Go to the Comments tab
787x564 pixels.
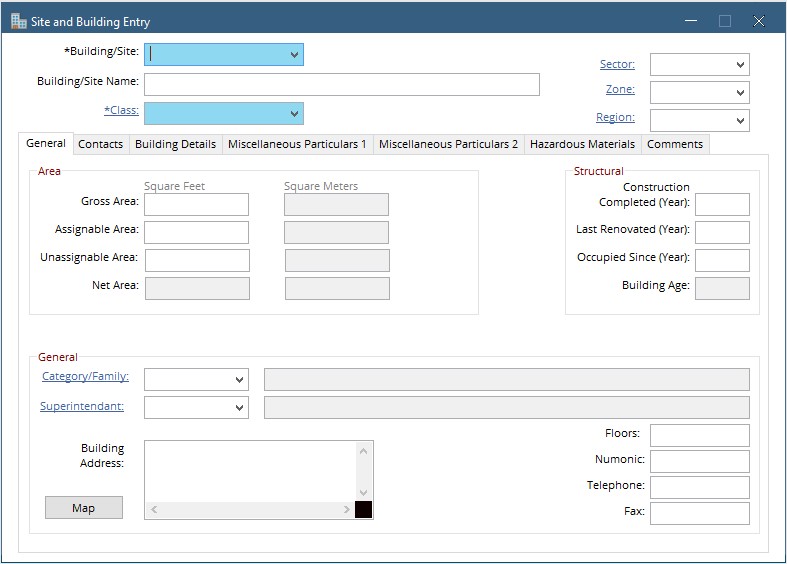(x=674, y=144)
